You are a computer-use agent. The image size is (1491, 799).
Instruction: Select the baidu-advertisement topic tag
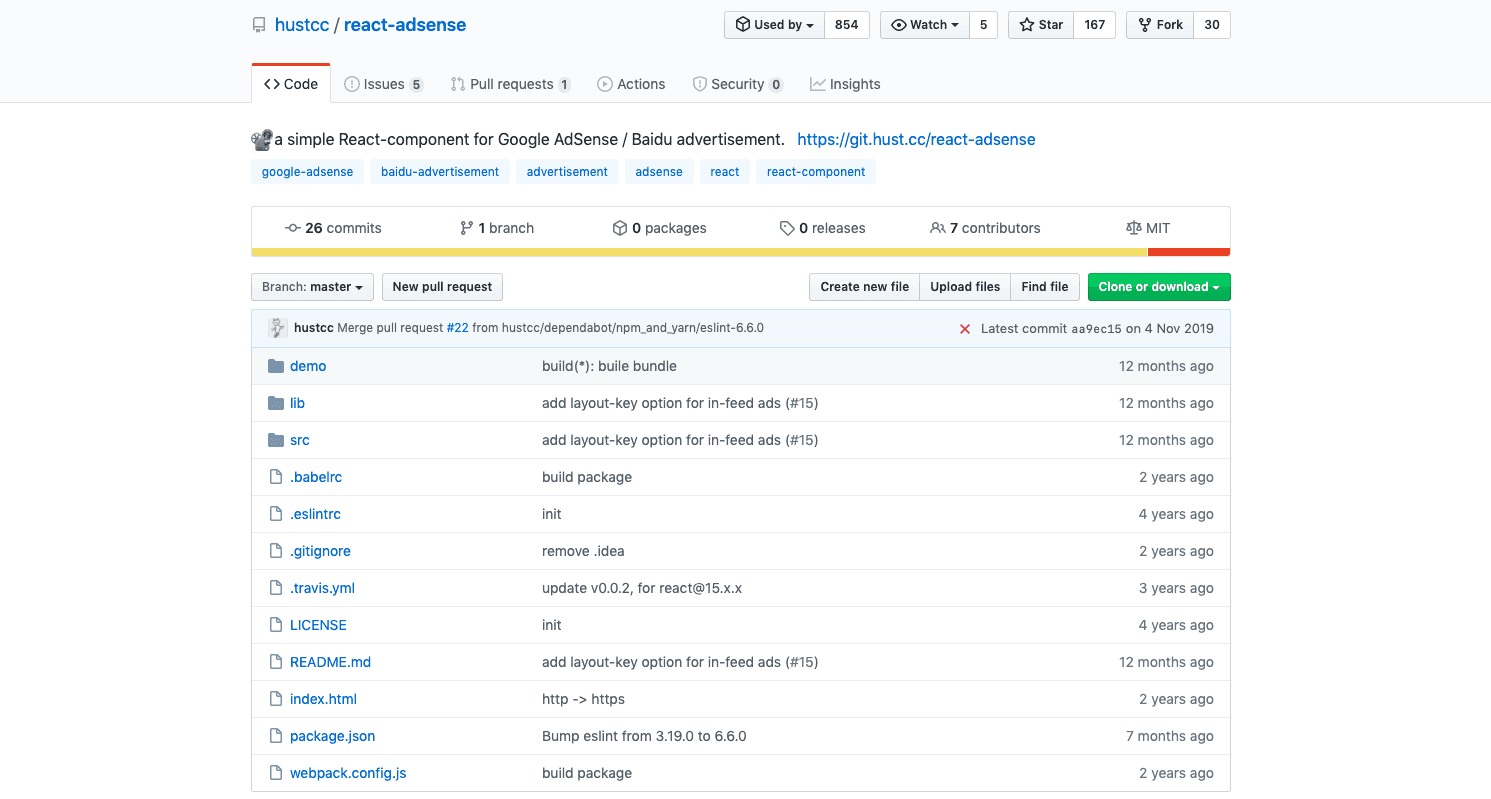440,172
